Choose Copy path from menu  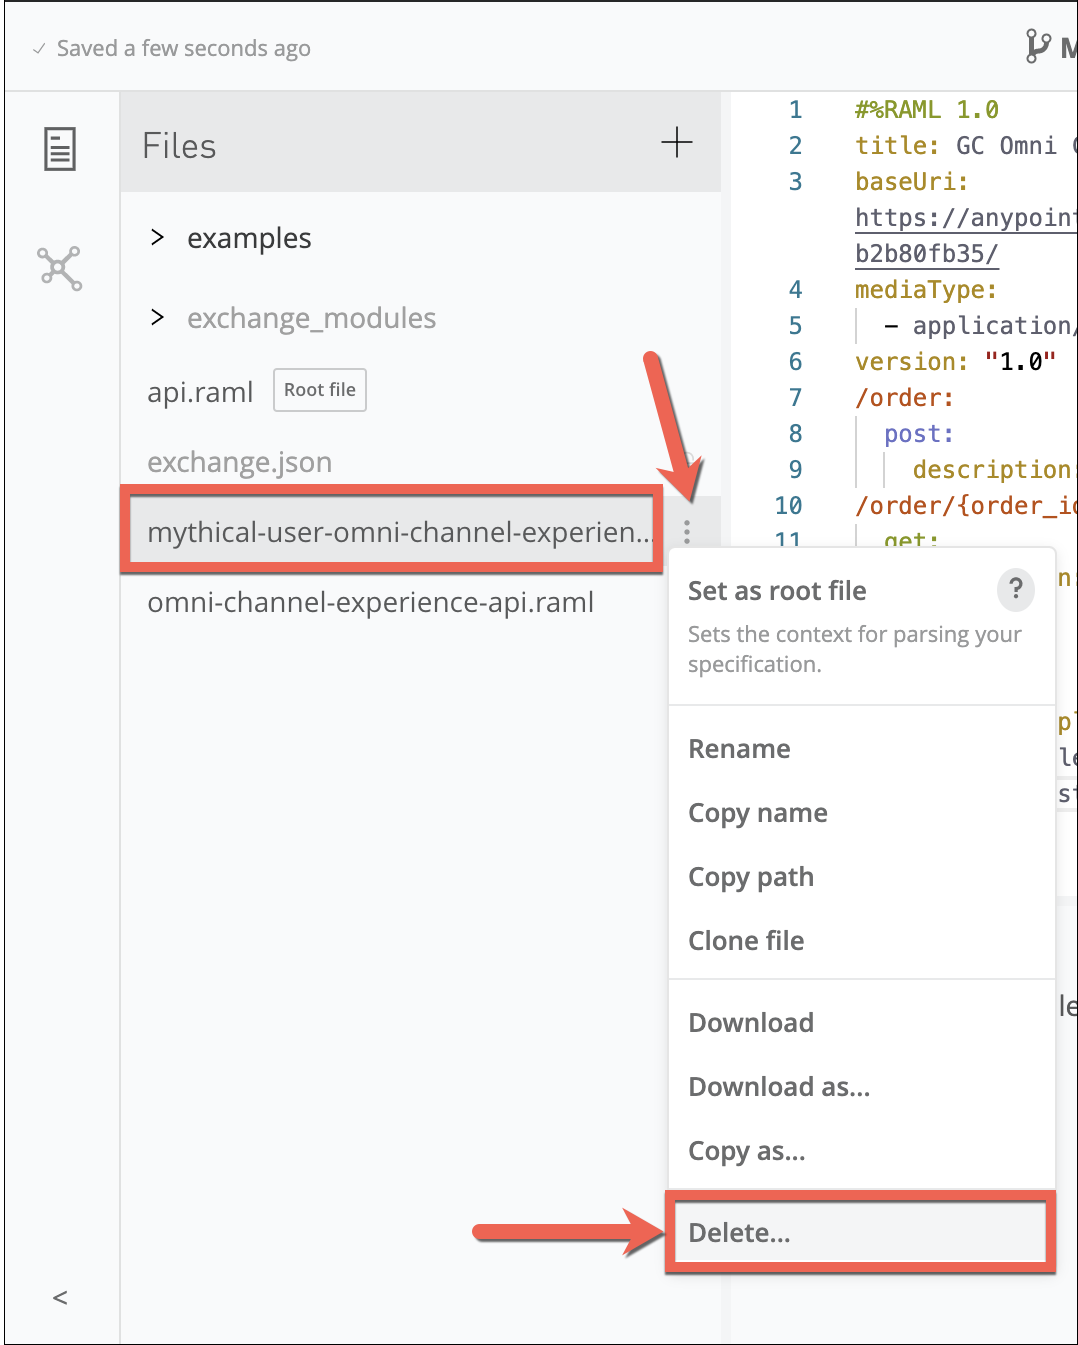point(750,877)
